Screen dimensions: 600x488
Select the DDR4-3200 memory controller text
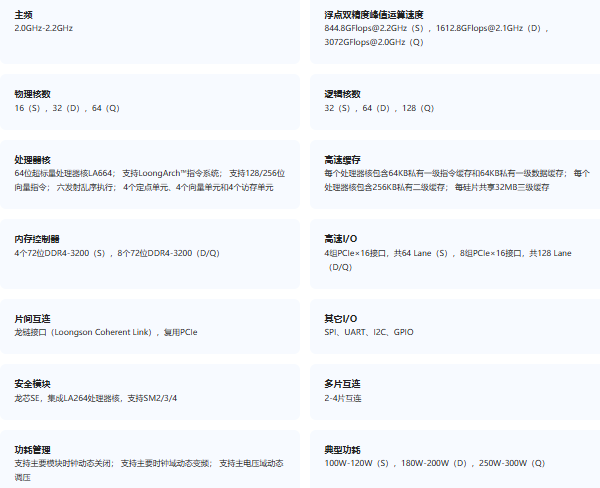click(117, 253)
